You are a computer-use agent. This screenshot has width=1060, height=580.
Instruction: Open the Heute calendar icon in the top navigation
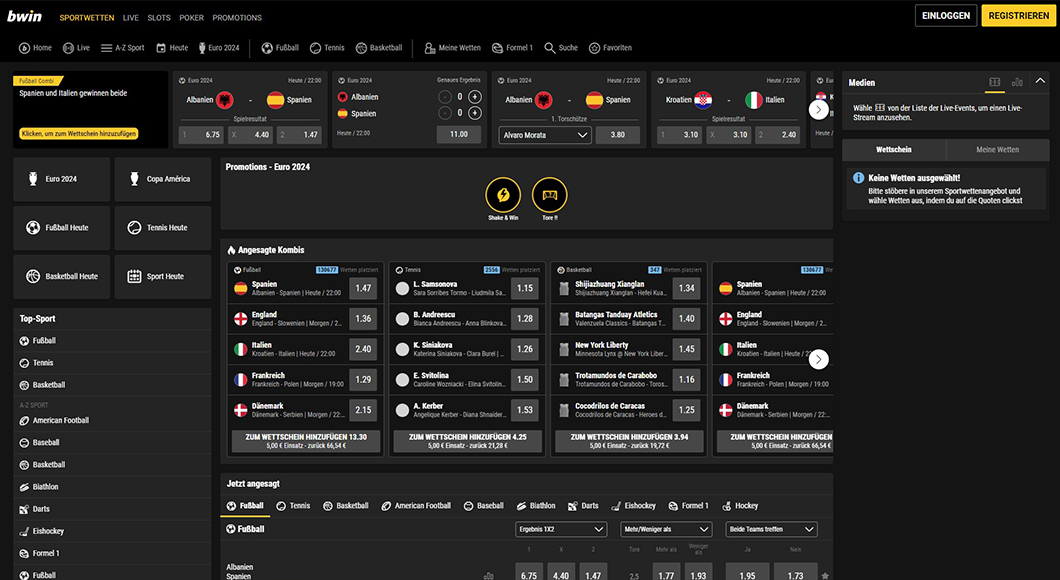pos(161,48)
